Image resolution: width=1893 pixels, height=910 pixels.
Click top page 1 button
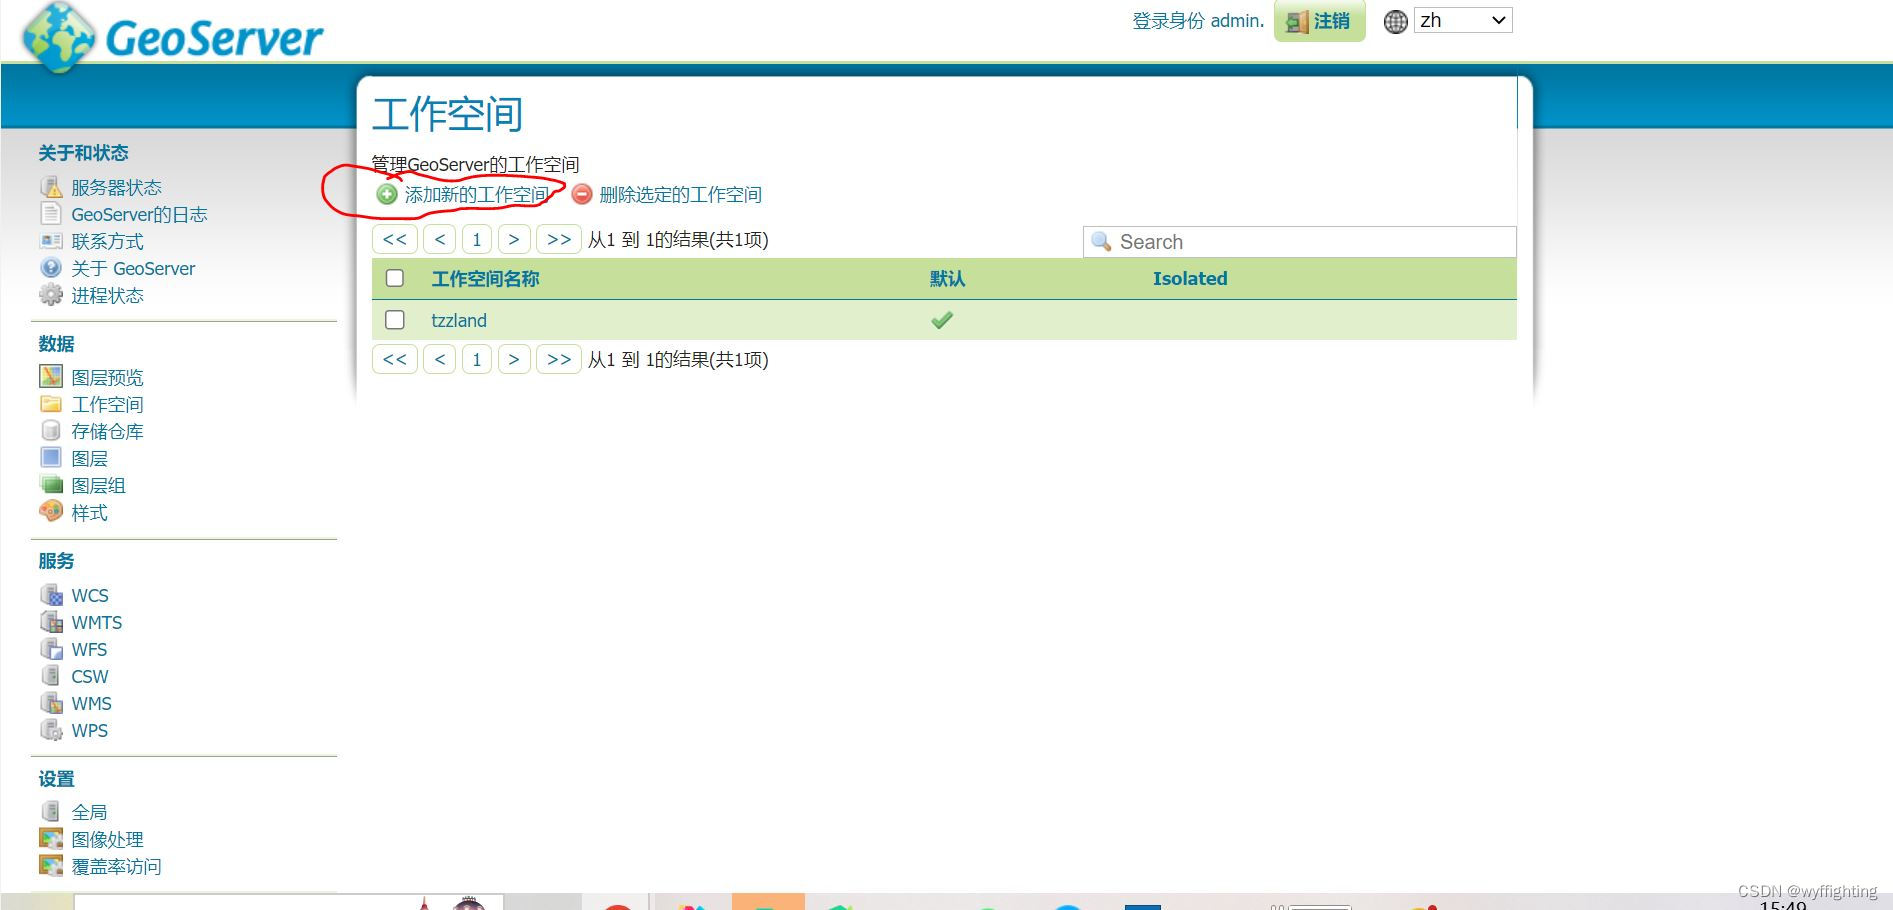(x=477, y=239)
